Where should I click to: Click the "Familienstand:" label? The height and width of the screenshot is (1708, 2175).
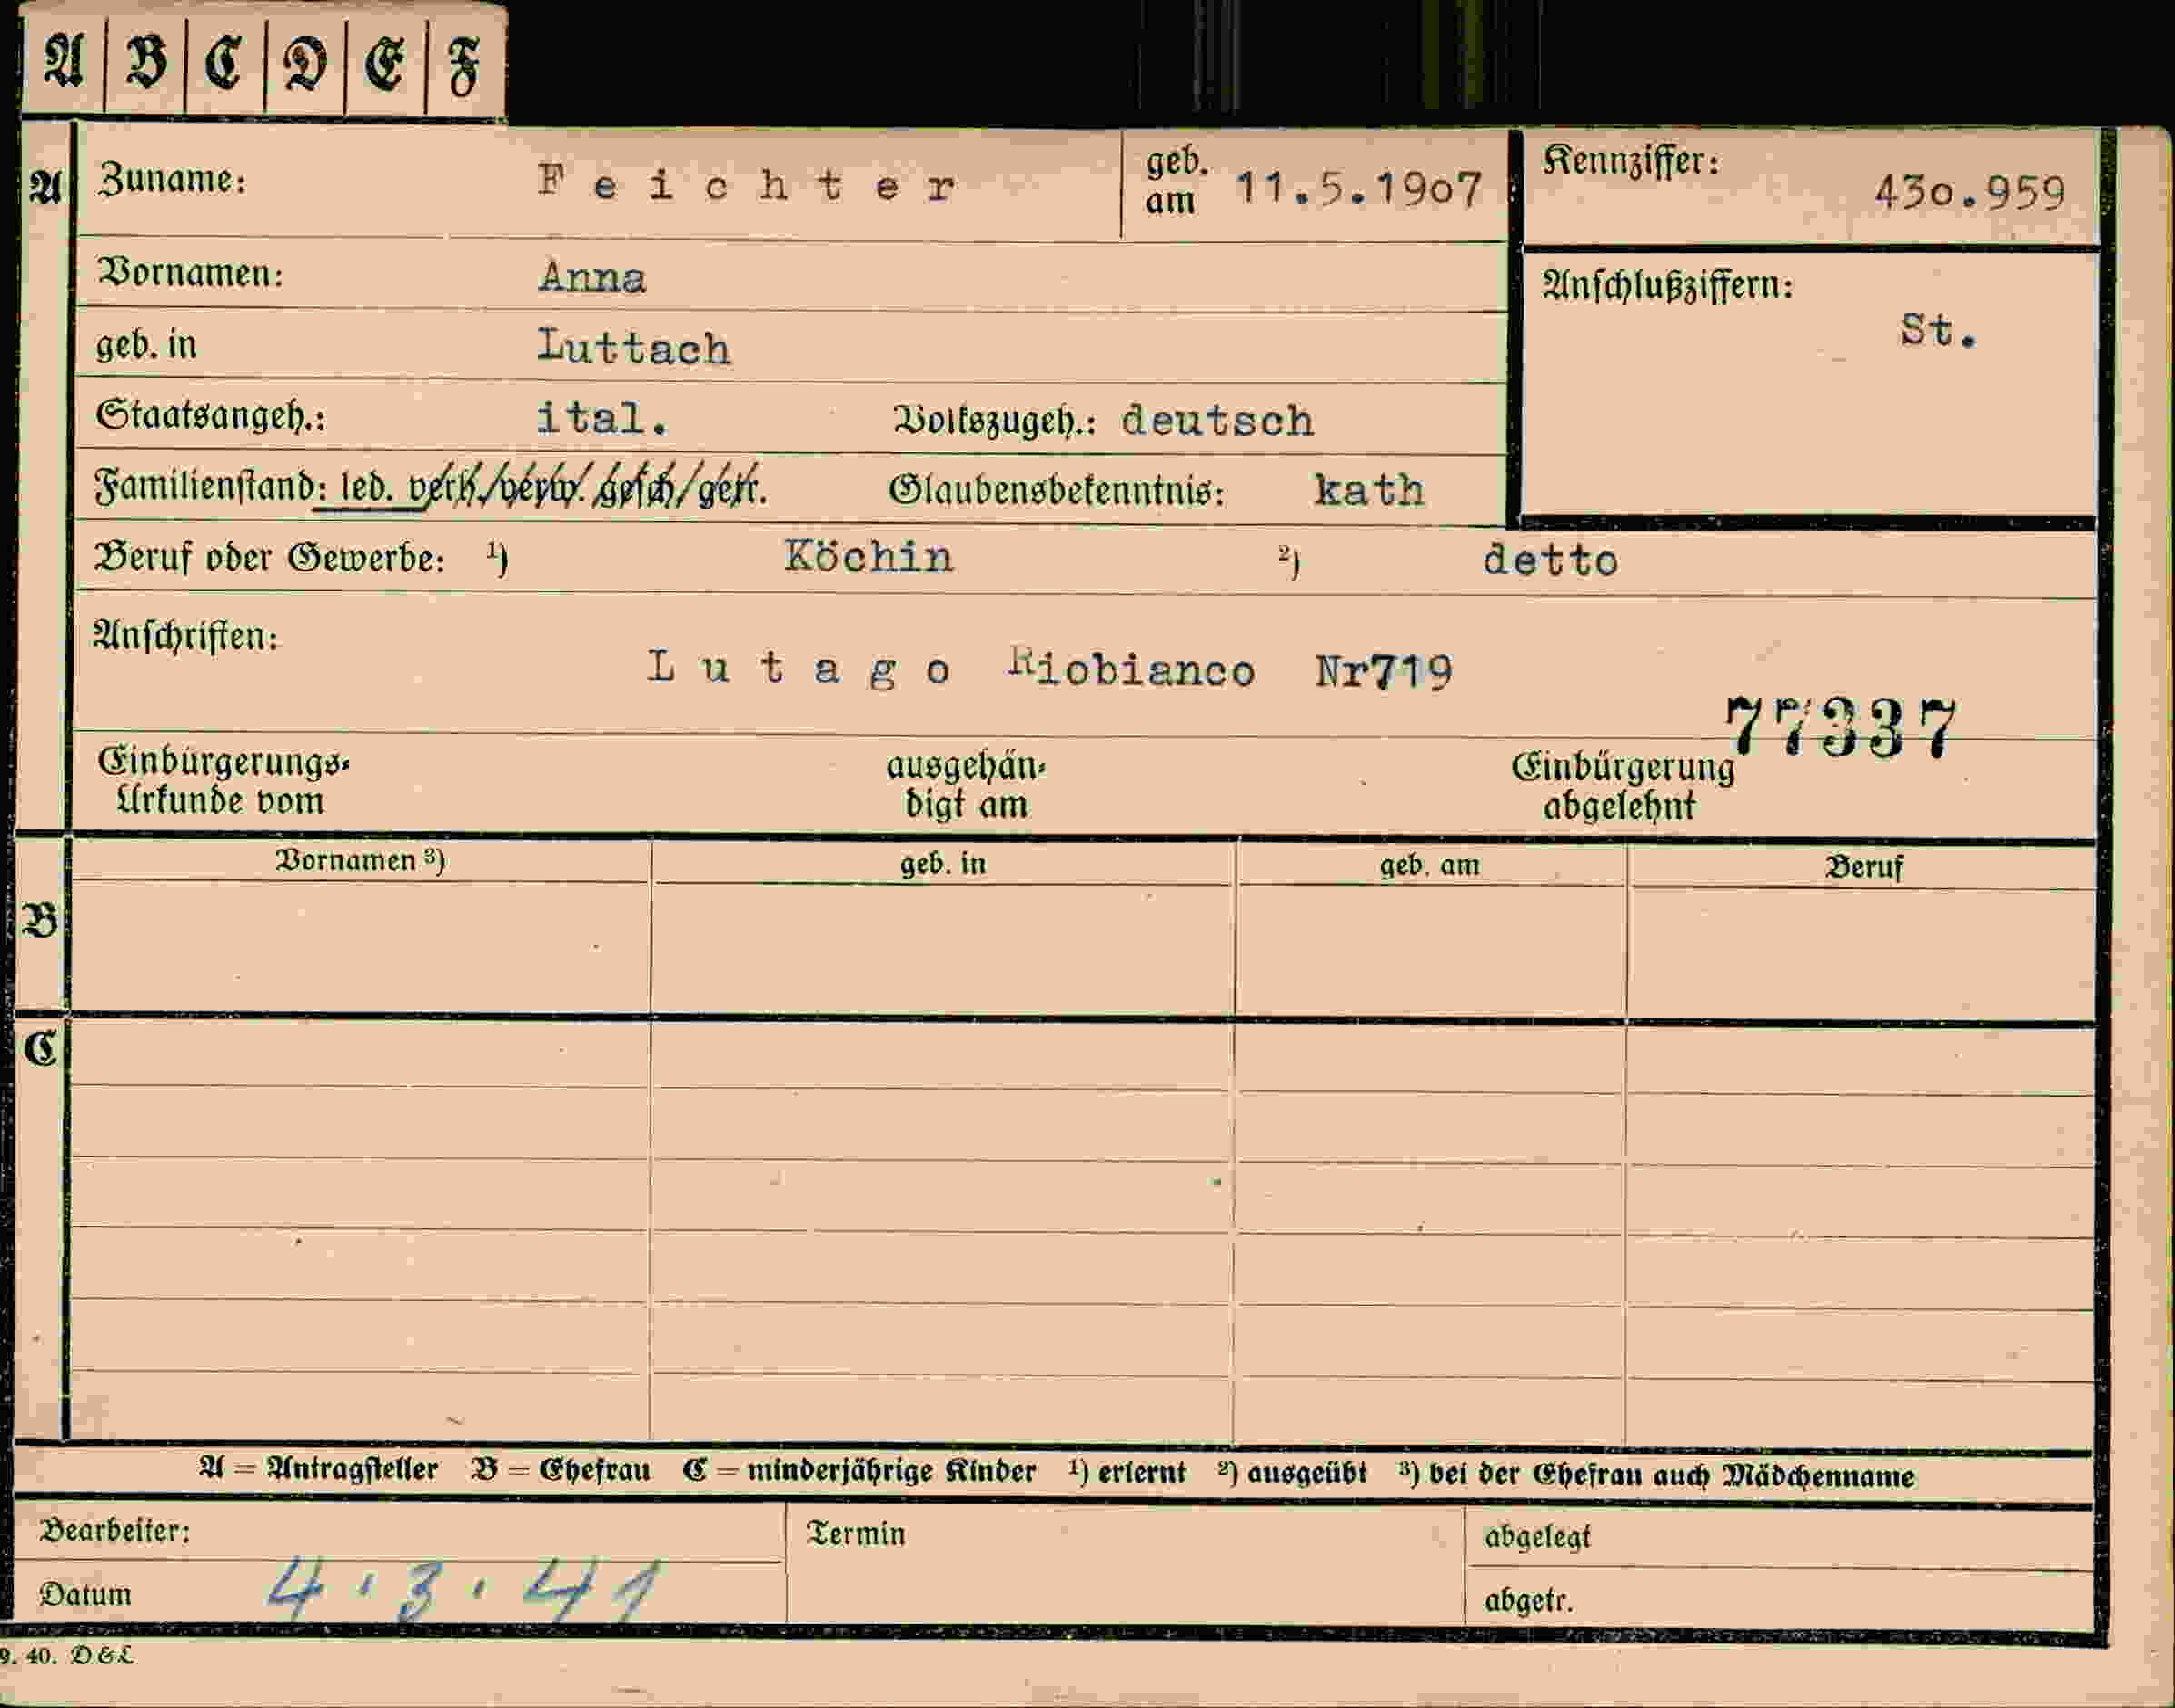(x=210, y=487)
